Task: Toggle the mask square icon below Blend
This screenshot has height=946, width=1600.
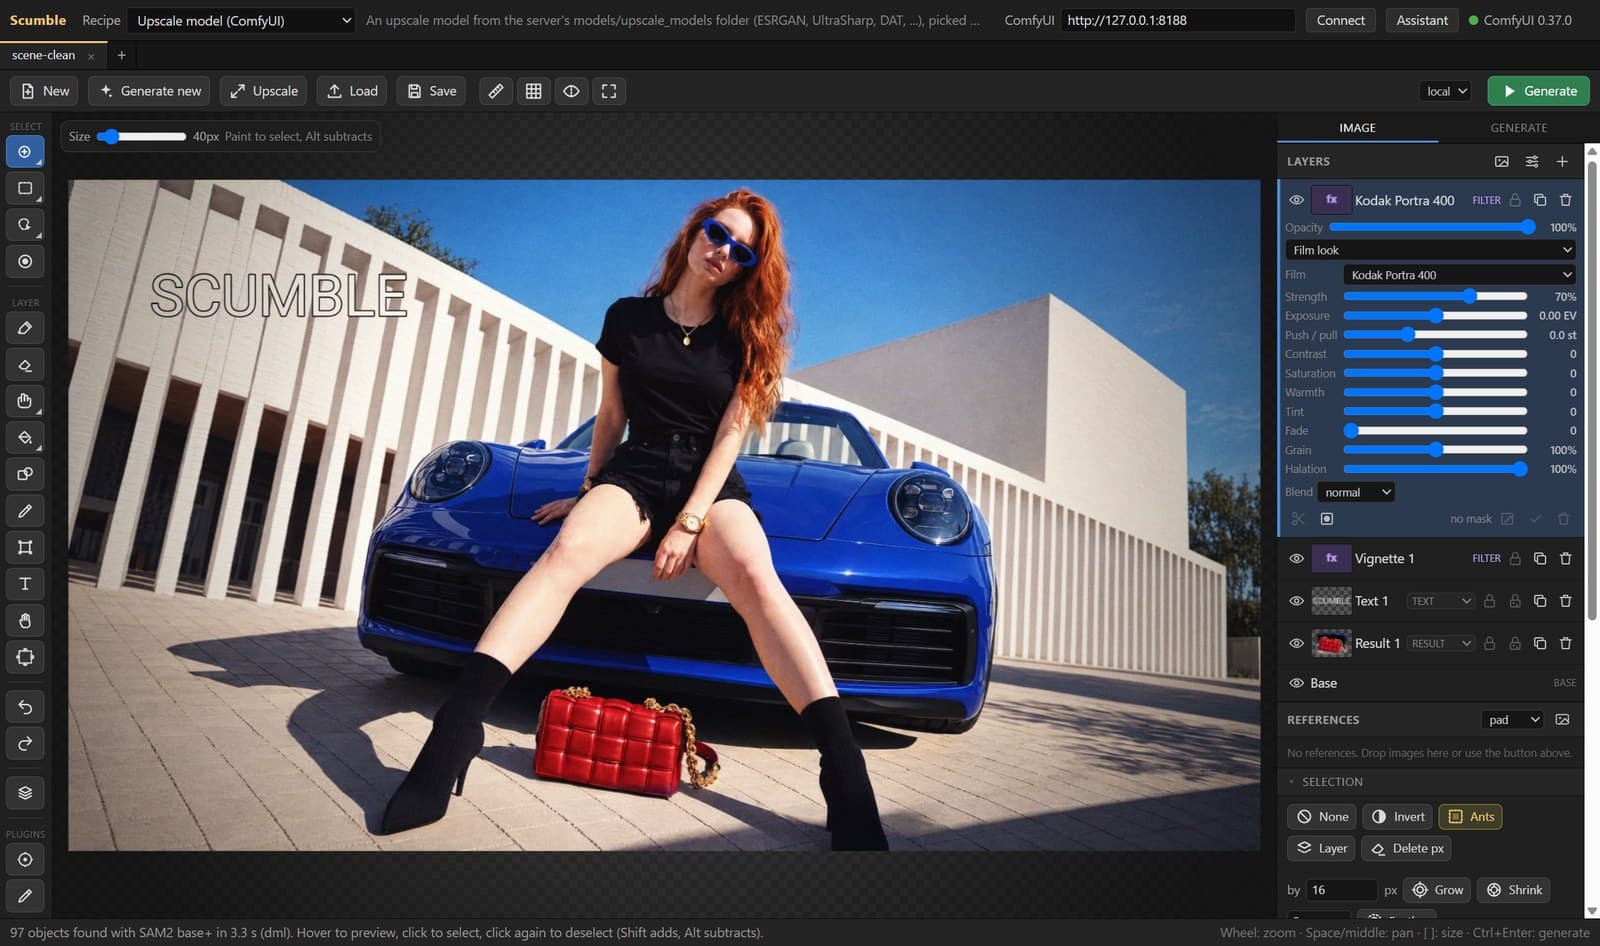Action: coord(1327,519)
